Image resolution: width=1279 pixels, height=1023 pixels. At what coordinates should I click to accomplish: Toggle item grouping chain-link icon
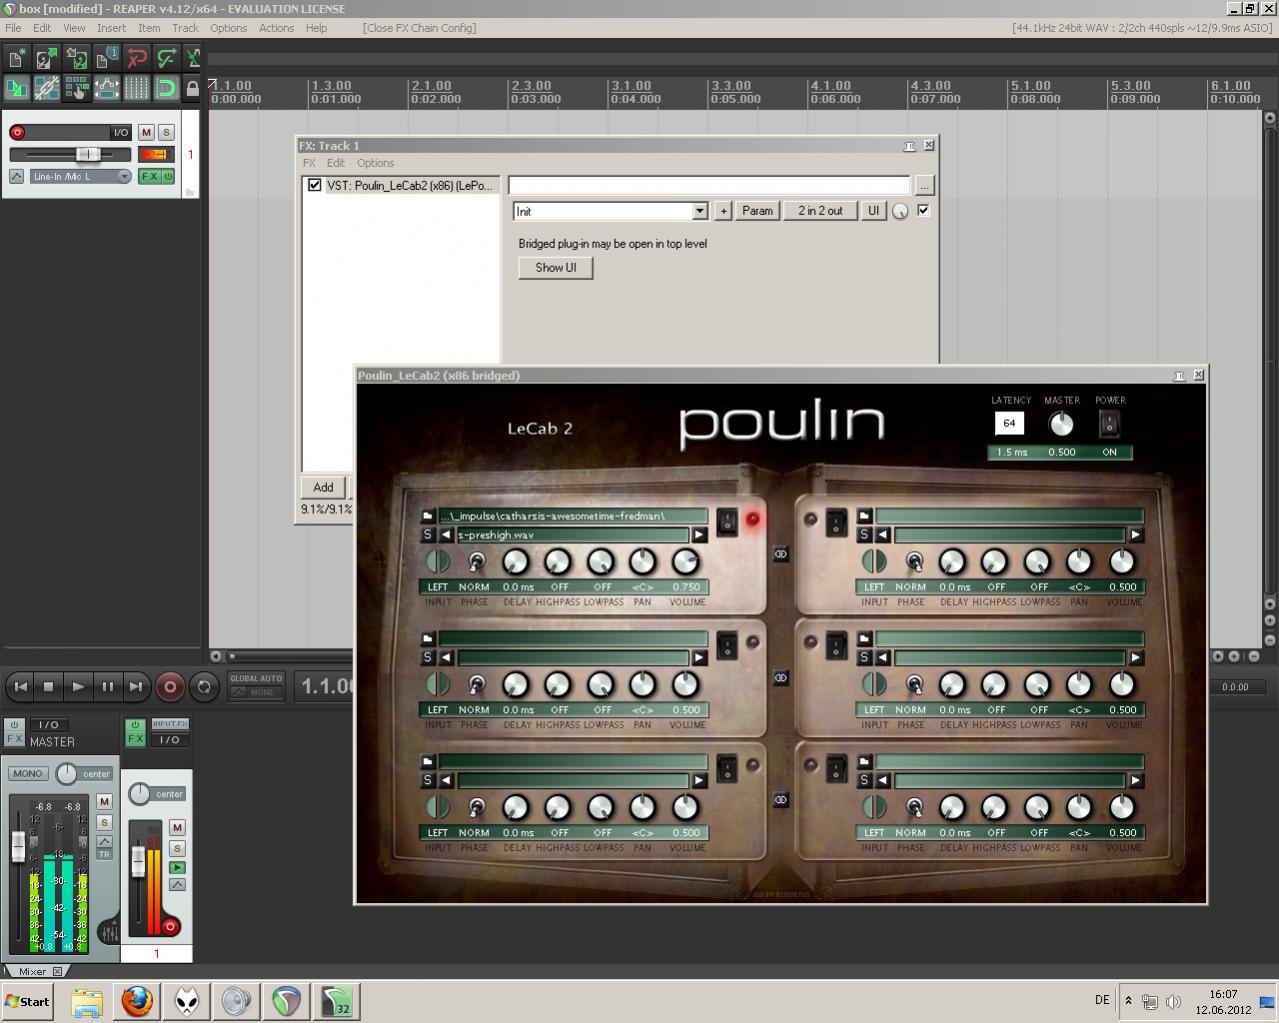click(x=47, y=89)
